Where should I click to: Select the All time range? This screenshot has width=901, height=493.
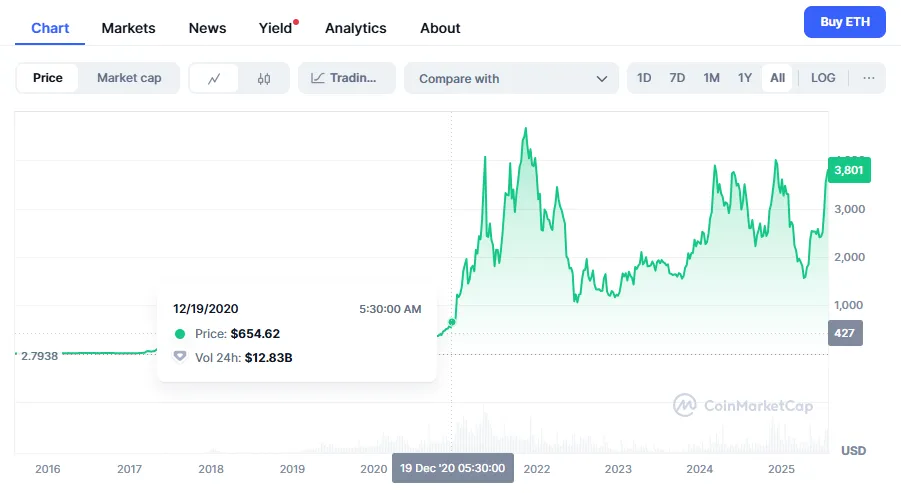[777, 78]
